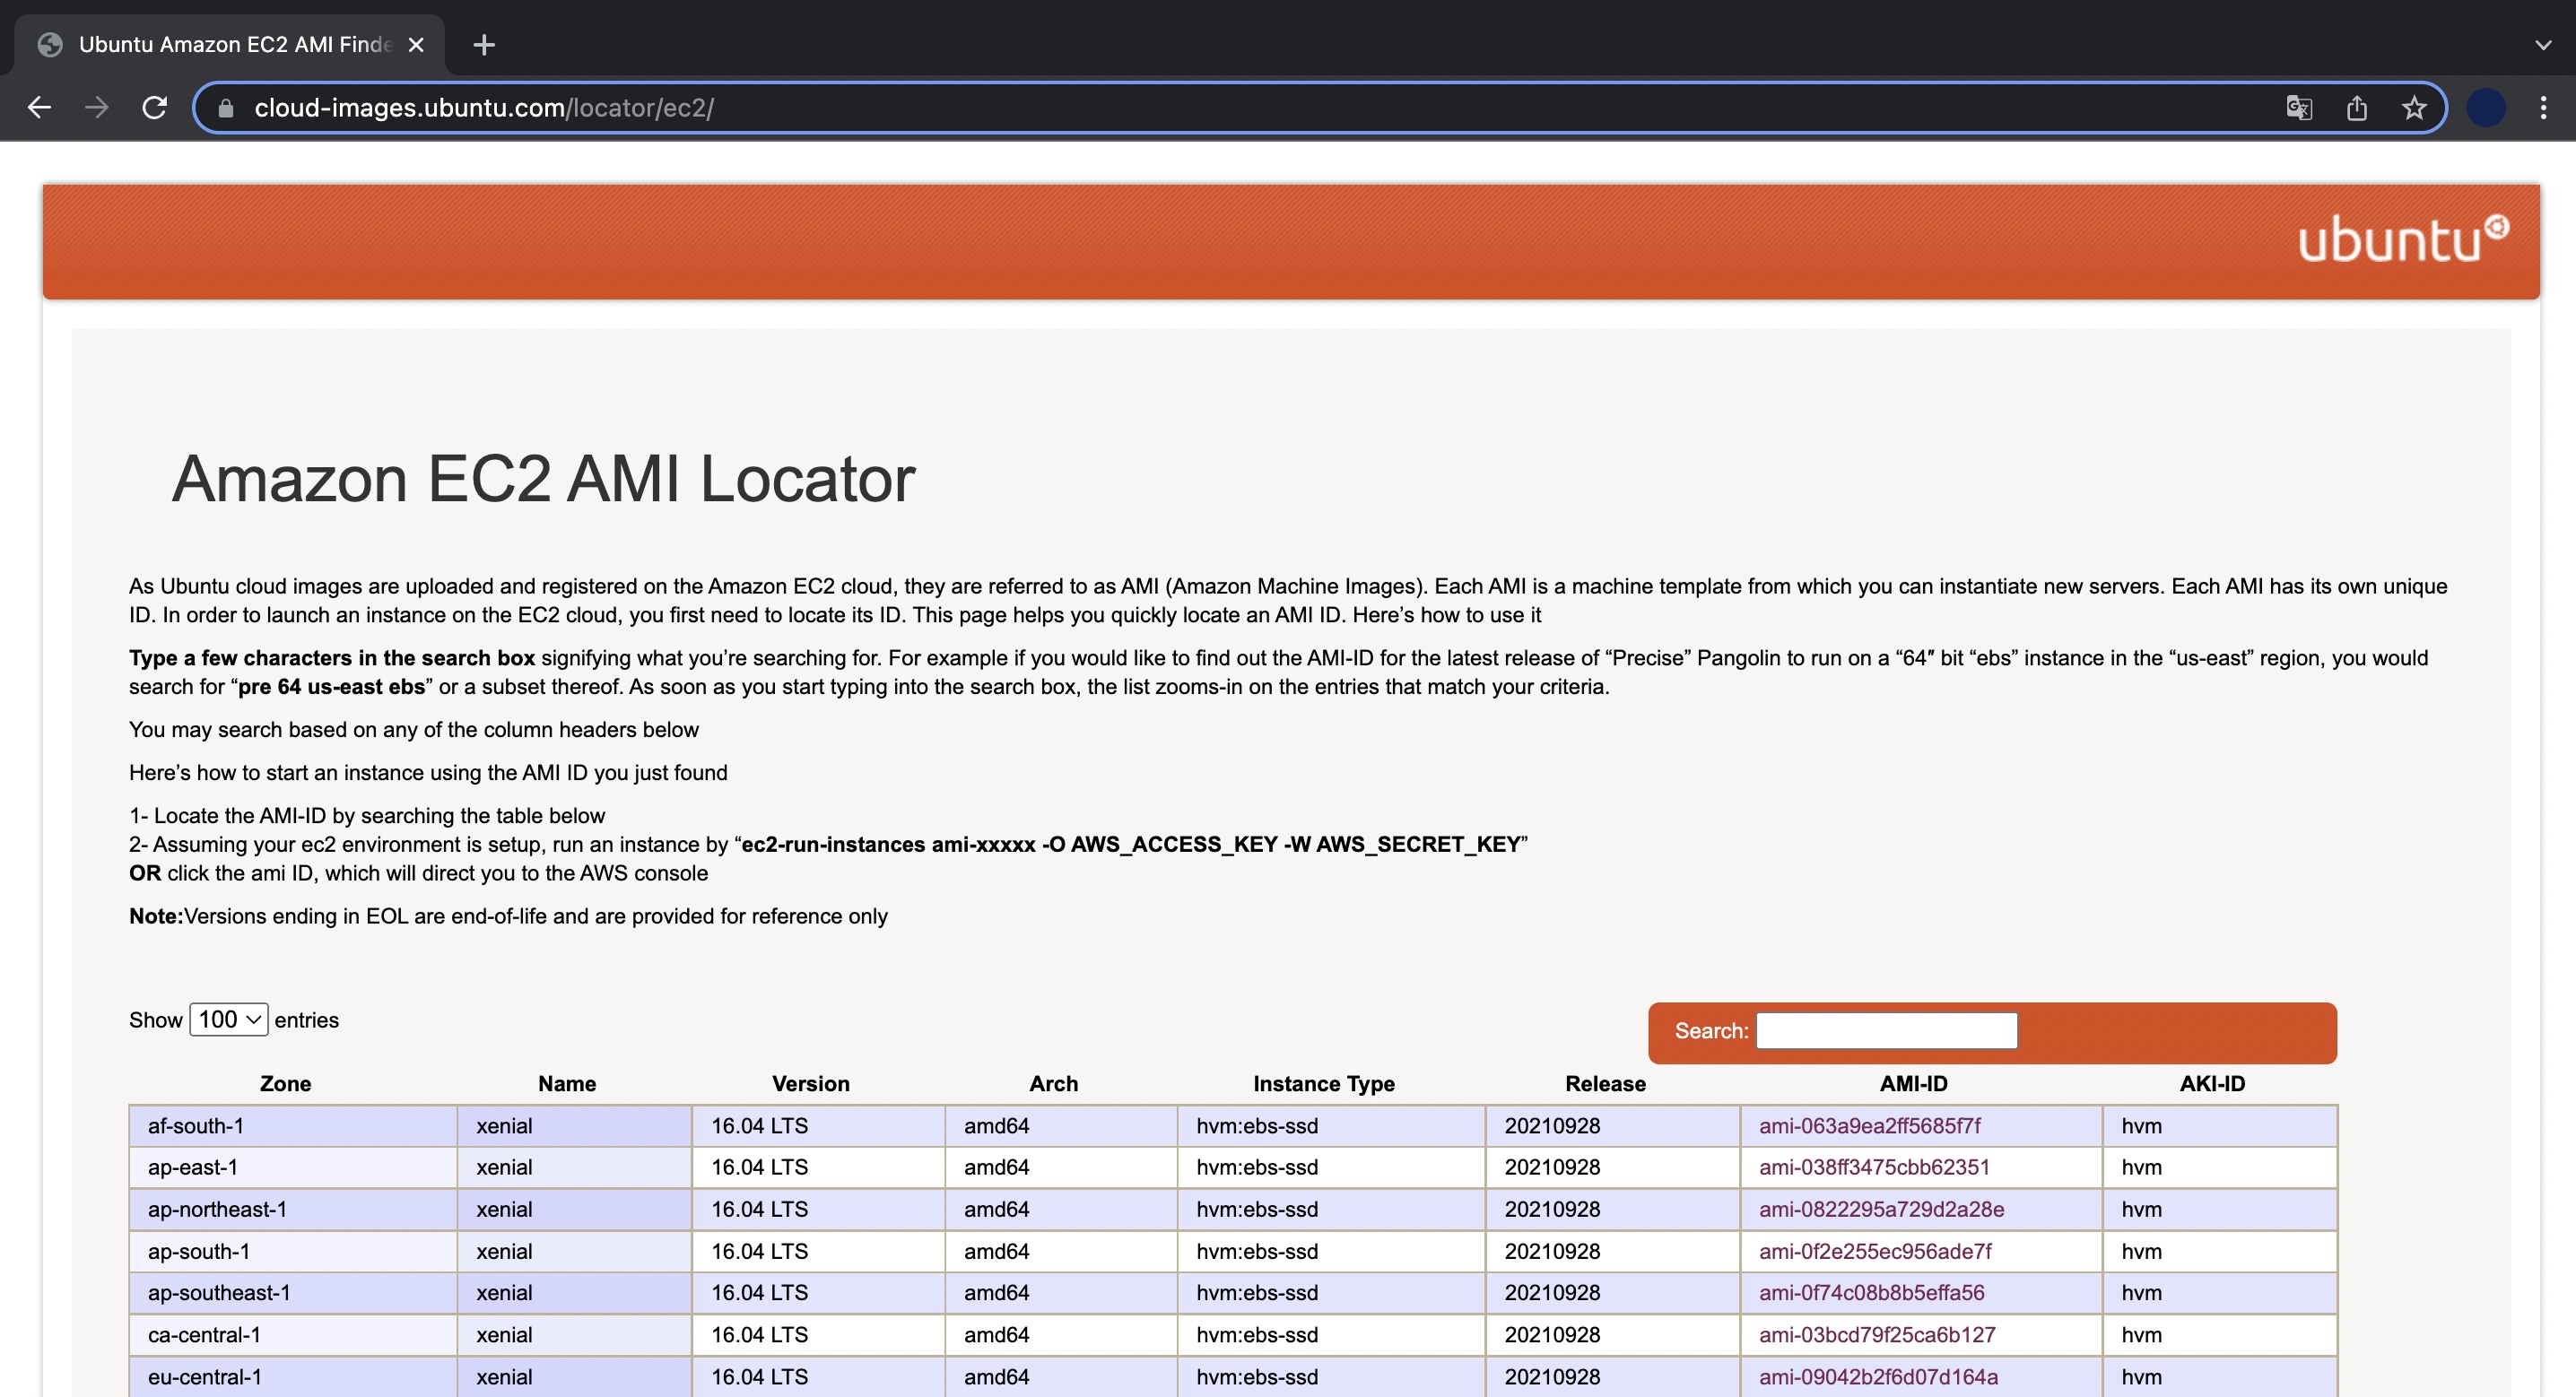This screenshot has height=1397, width=2576.
Task: Open AMI link ami-0f74c08b8b5effa56
Action: (x=1871, y=1292)
